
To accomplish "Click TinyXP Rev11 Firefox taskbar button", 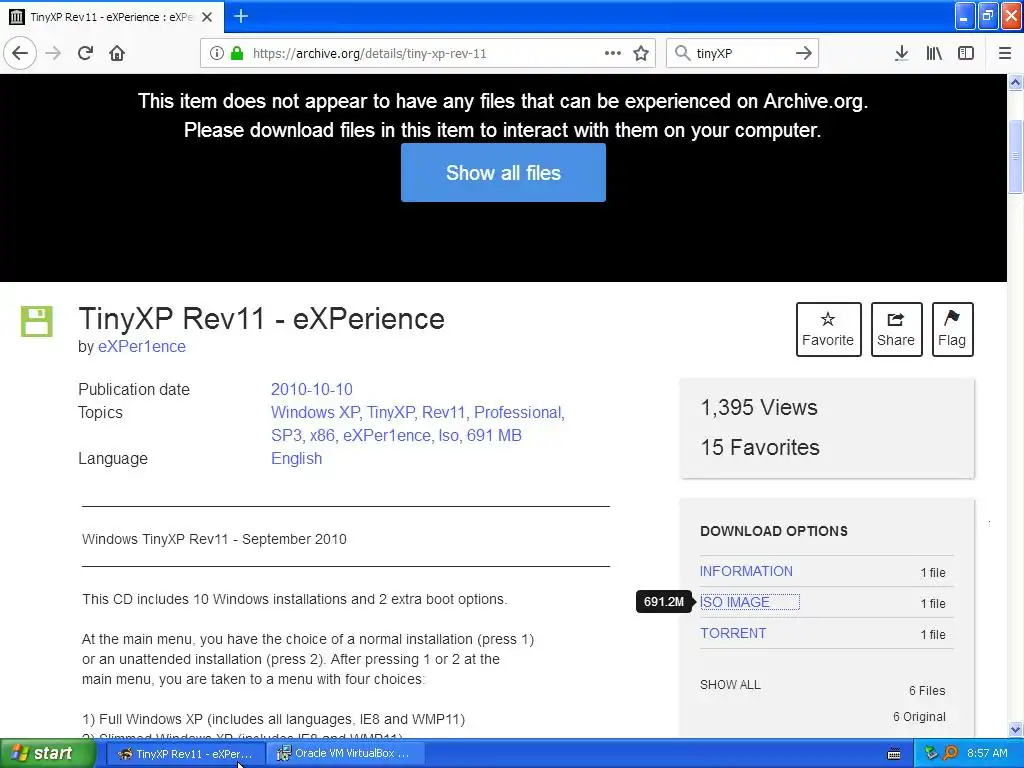I will pos(185,754).
